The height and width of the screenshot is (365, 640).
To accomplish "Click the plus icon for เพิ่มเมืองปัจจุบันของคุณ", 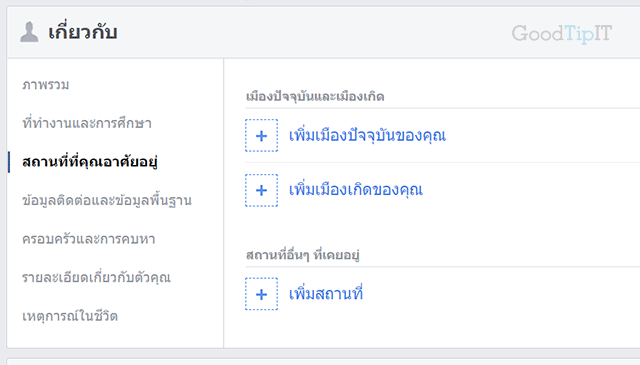I will [261, 136].
